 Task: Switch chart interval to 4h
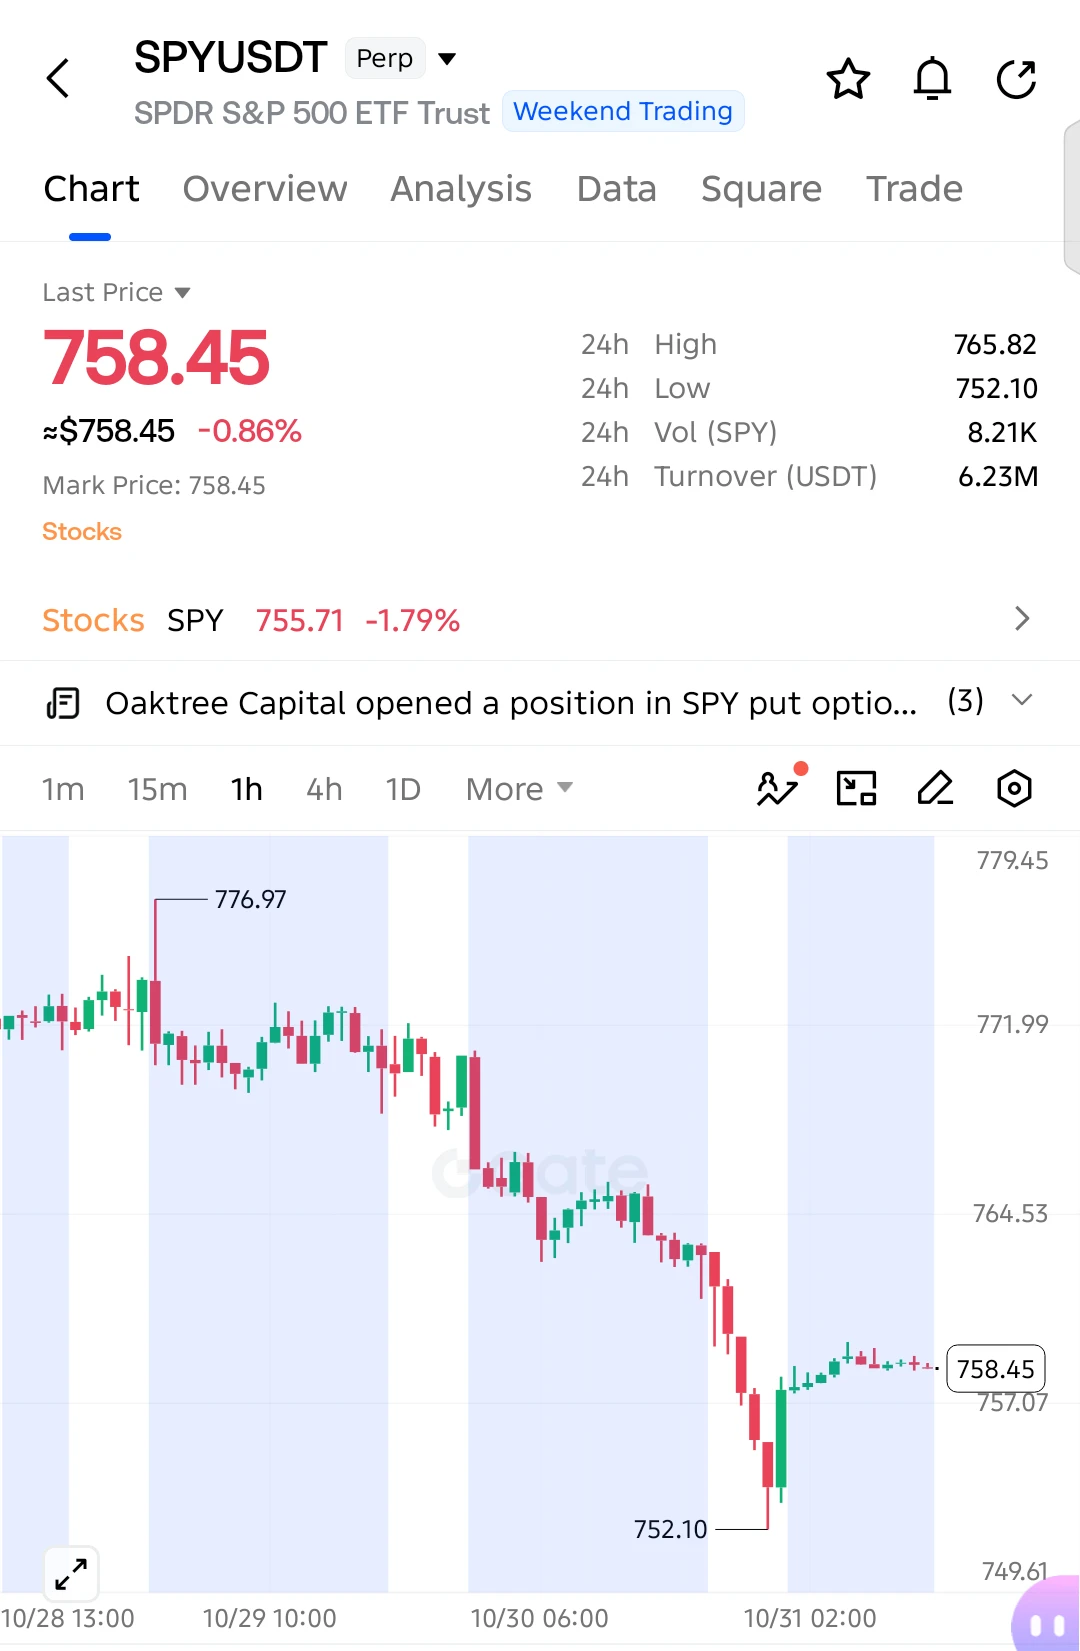(324, 789)
